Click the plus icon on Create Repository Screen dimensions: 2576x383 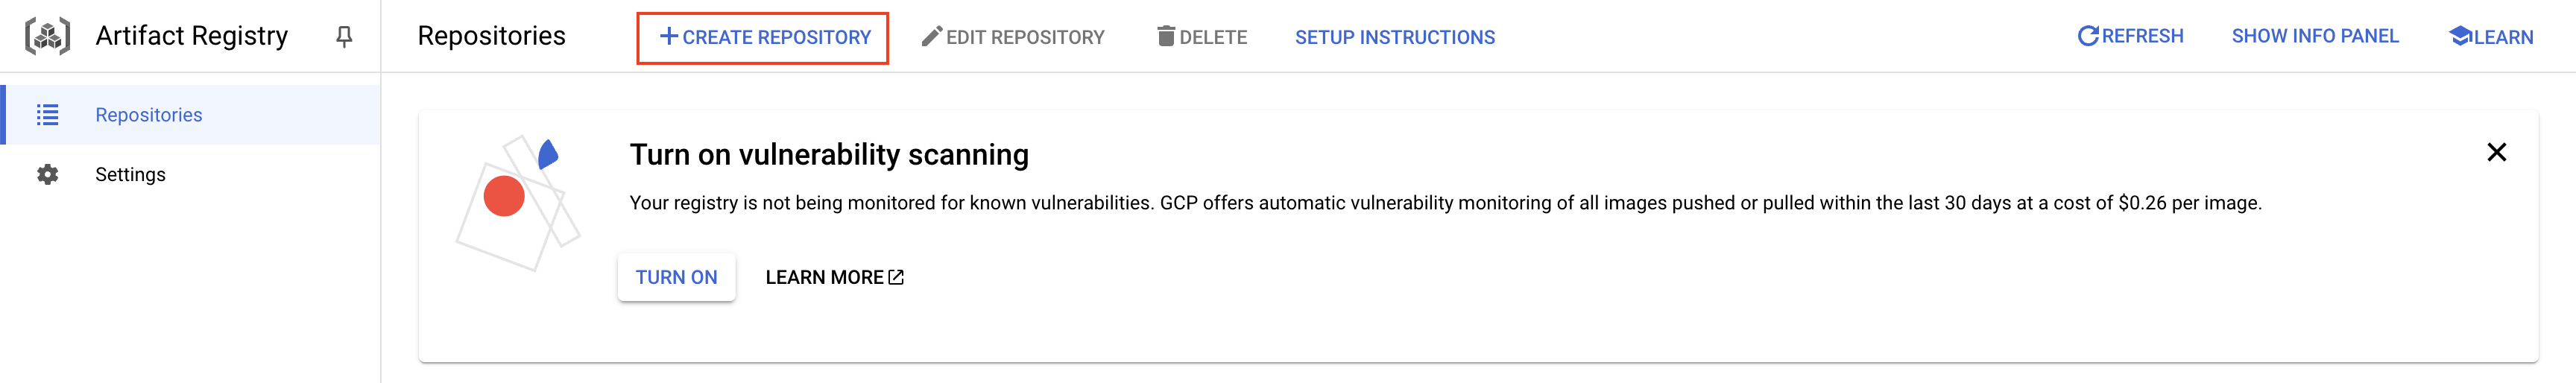click(669, 36)
